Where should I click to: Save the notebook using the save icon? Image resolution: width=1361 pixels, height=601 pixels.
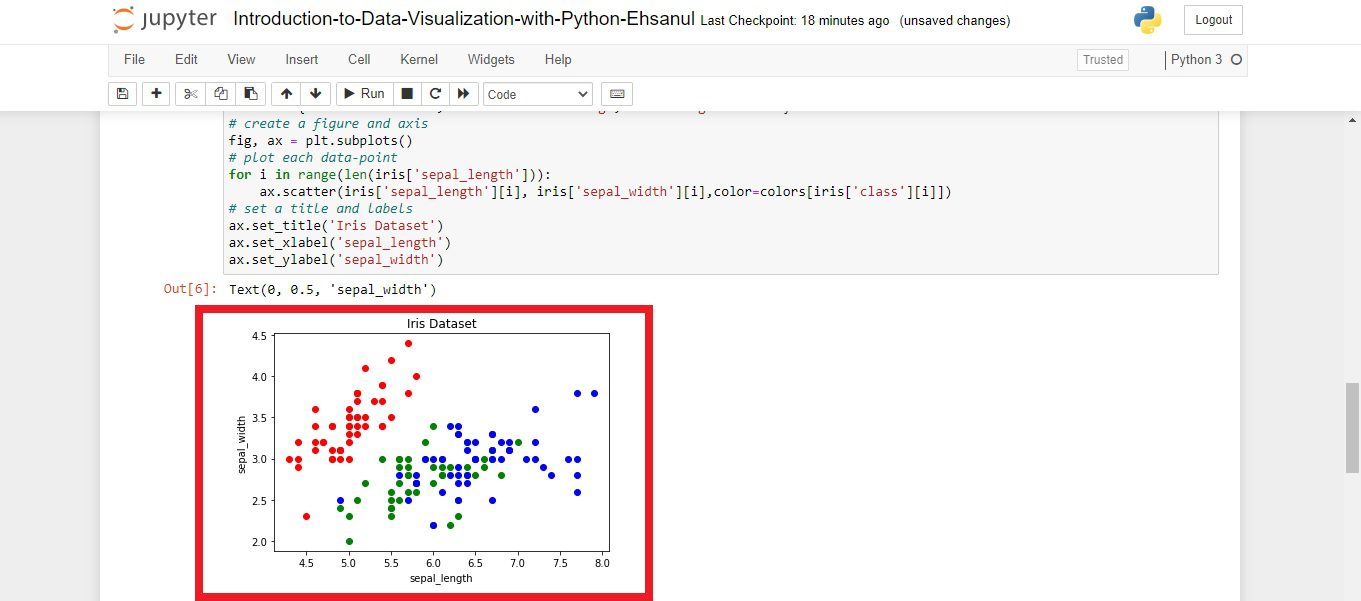point(122,93)
